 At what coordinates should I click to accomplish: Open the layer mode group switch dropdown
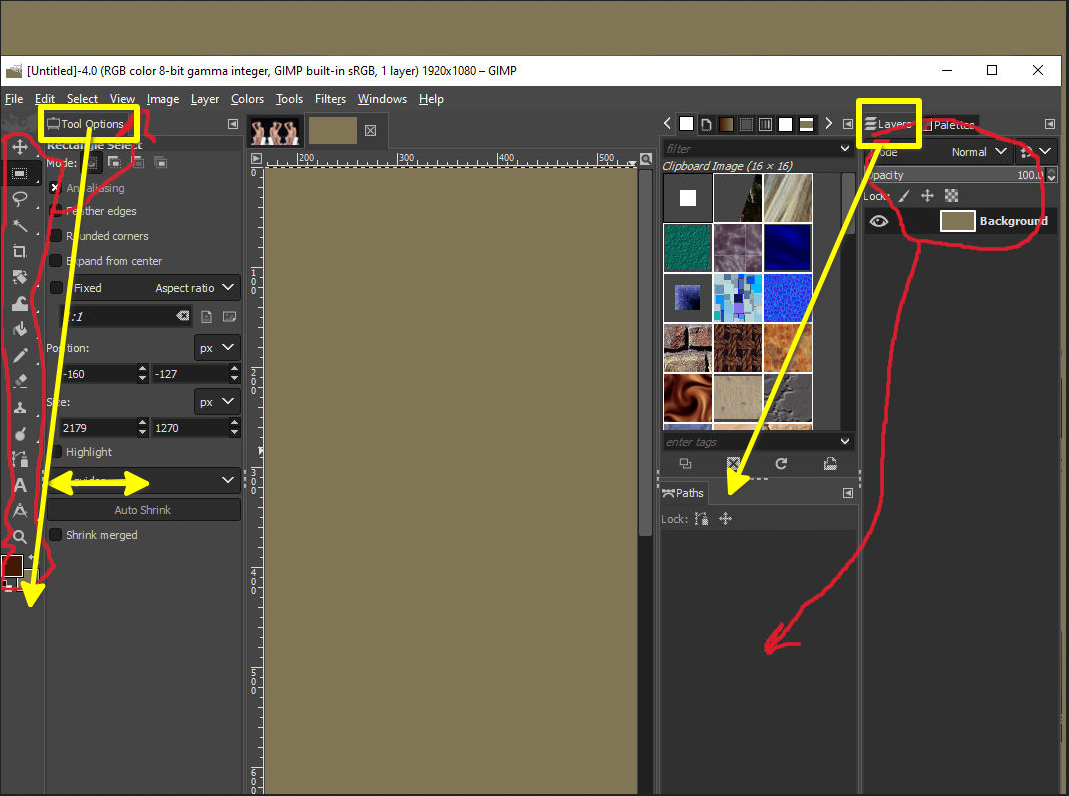coord(1036,151)
